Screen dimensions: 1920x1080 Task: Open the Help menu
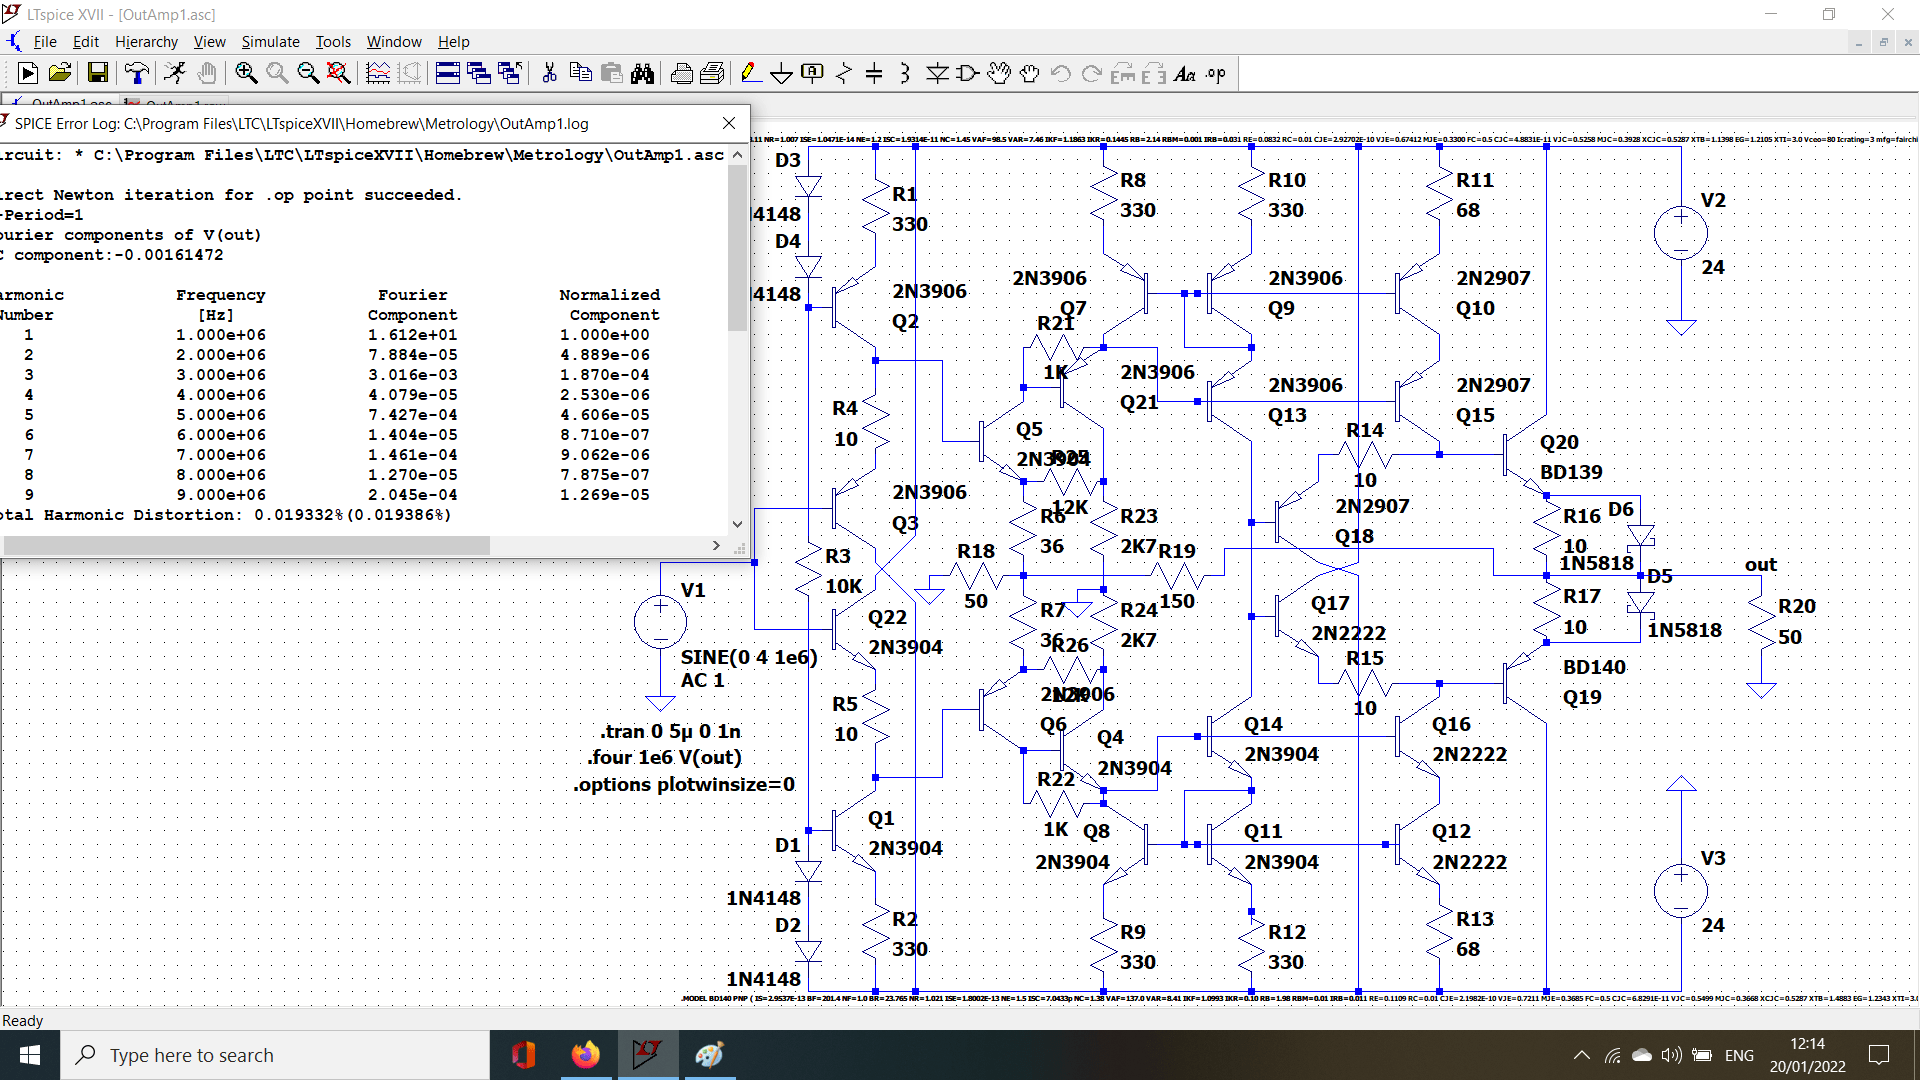click(x=453, y=41)
